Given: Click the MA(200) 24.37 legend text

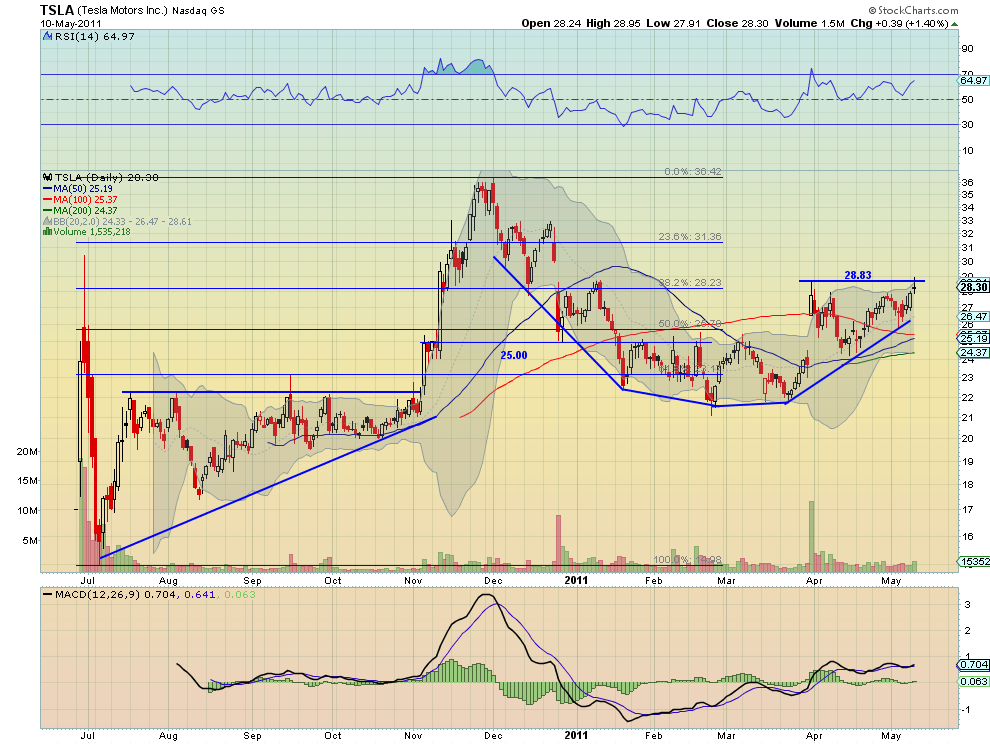Looking at the screenshot, I should click(85, 210).
